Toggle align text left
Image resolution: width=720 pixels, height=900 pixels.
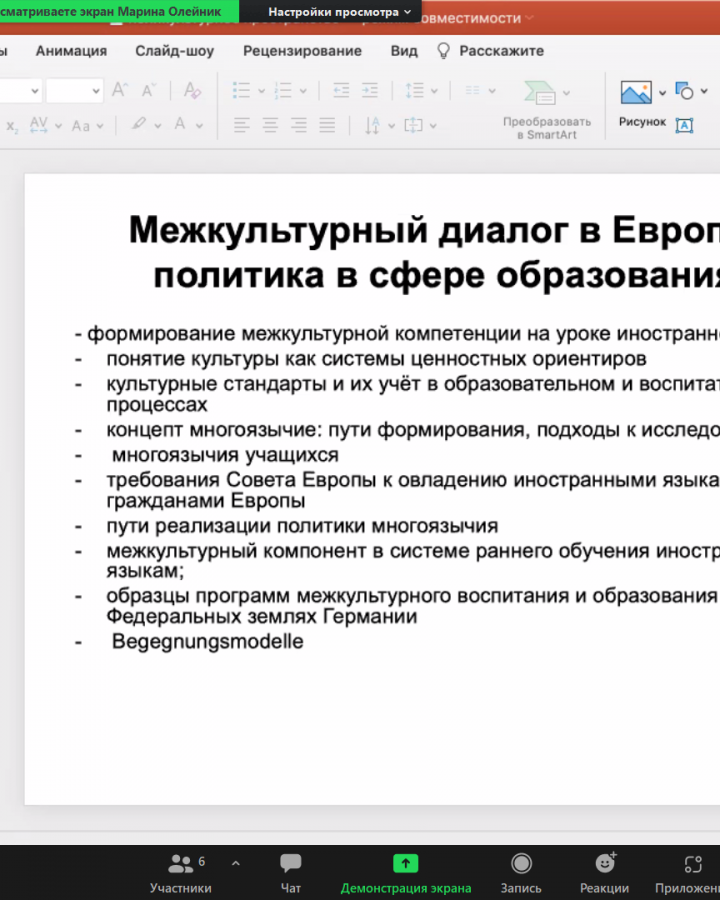[x=242, y=126]
